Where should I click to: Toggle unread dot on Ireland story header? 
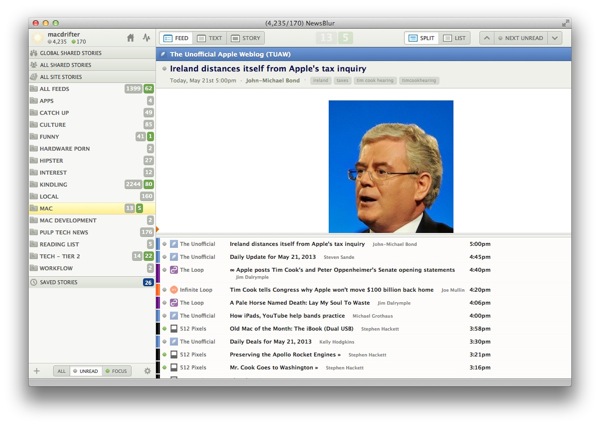[164, 69]
